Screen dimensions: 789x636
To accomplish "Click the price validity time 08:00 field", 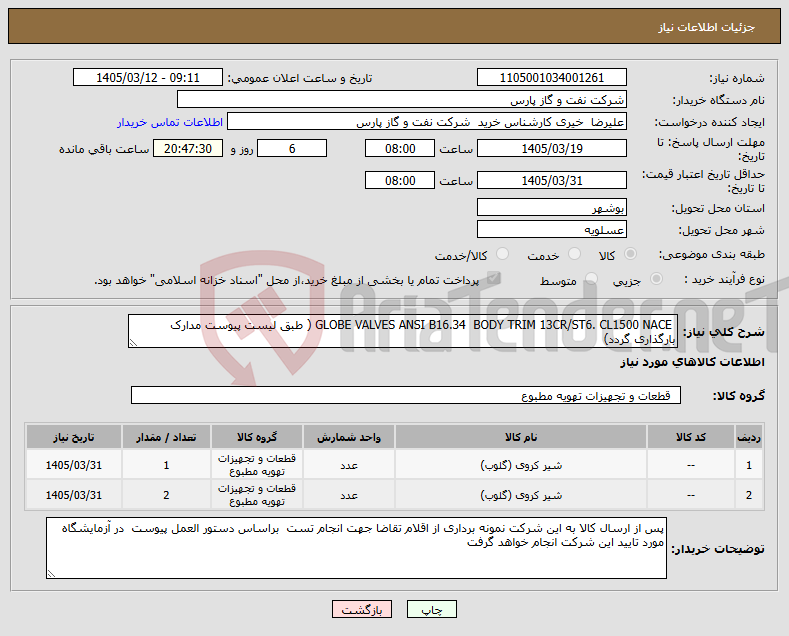I will pos(400,180).
